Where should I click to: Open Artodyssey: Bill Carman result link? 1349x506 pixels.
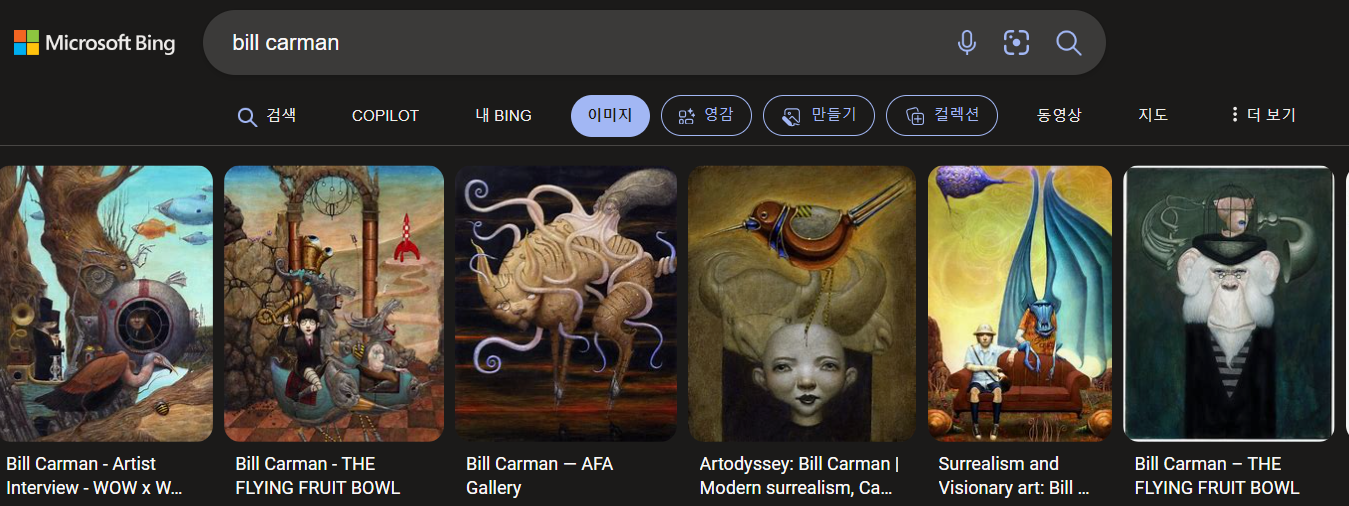click(x=799, y=475)
